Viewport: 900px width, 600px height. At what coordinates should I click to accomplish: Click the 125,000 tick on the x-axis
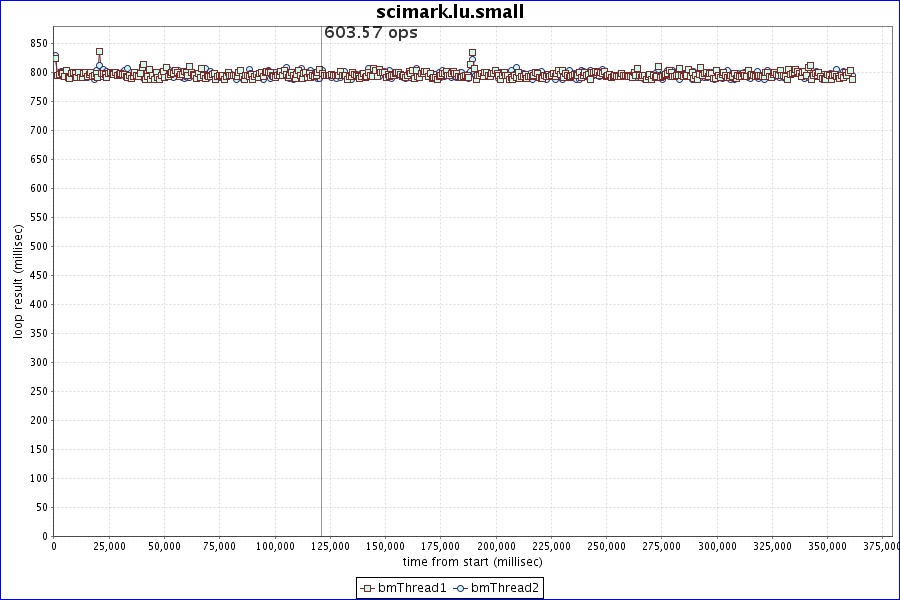pos(330,546)
